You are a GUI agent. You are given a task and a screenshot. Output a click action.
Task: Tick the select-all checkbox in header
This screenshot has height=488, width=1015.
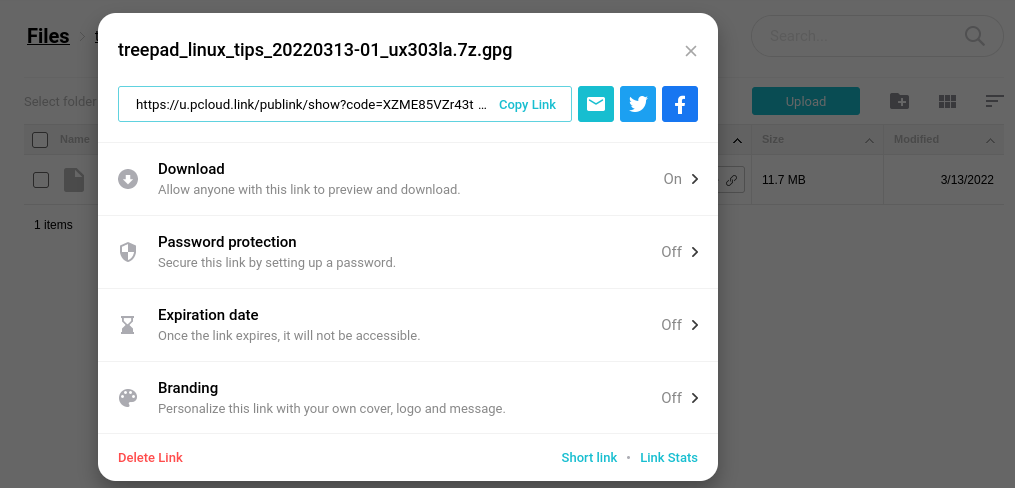coord(40,140)
